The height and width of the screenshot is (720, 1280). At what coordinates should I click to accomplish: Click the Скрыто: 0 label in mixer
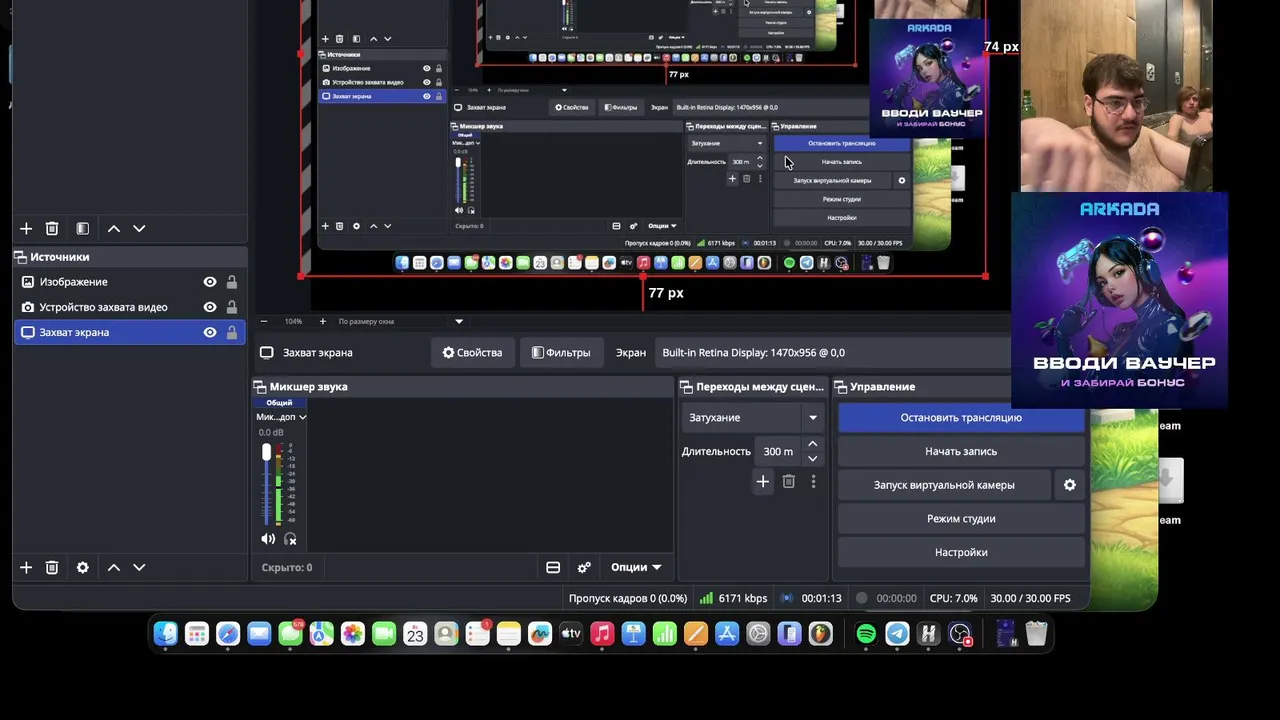(287, 567)
